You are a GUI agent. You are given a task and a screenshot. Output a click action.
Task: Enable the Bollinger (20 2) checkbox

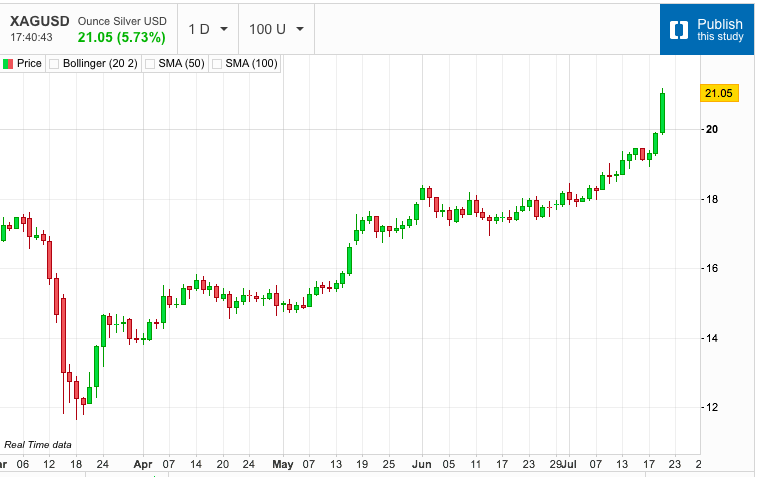(54, 64)
